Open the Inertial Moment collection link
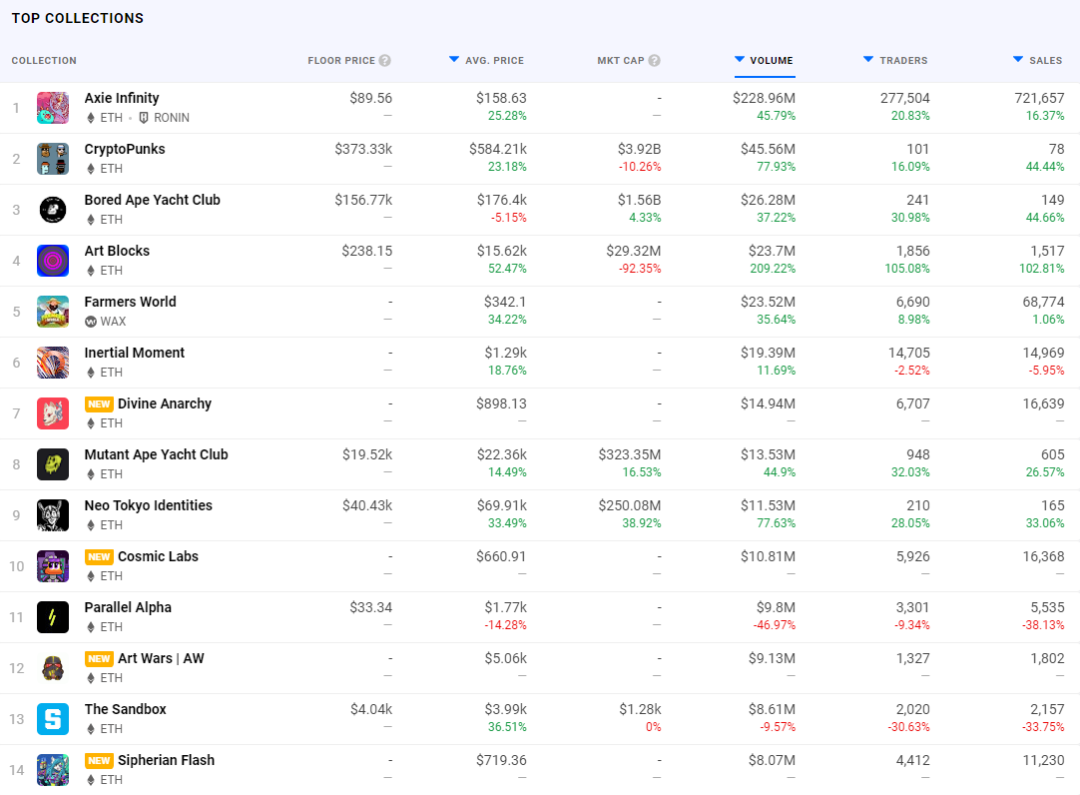The image size is (1080, 795). tap(134, 353)
